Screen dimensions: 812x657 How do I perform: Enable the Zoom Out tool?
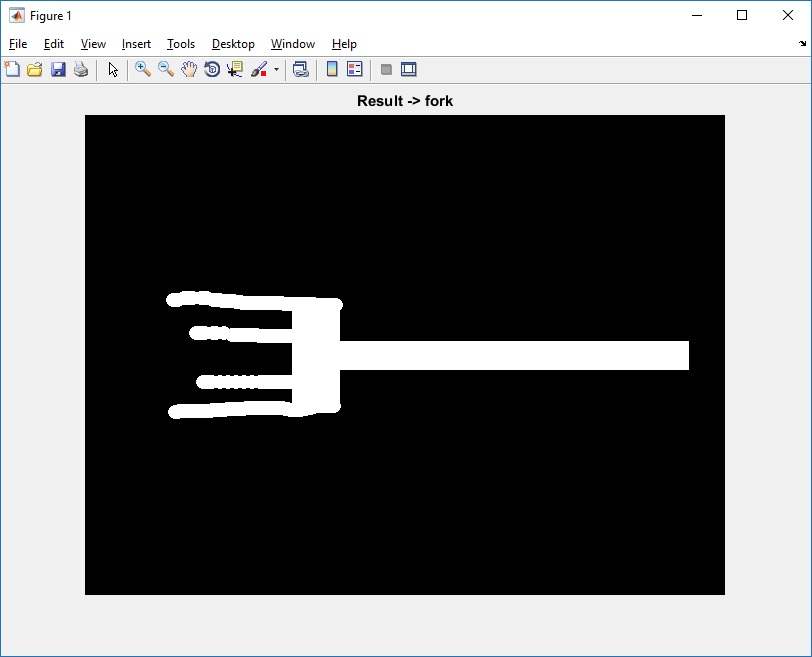[x=166, y=70]
